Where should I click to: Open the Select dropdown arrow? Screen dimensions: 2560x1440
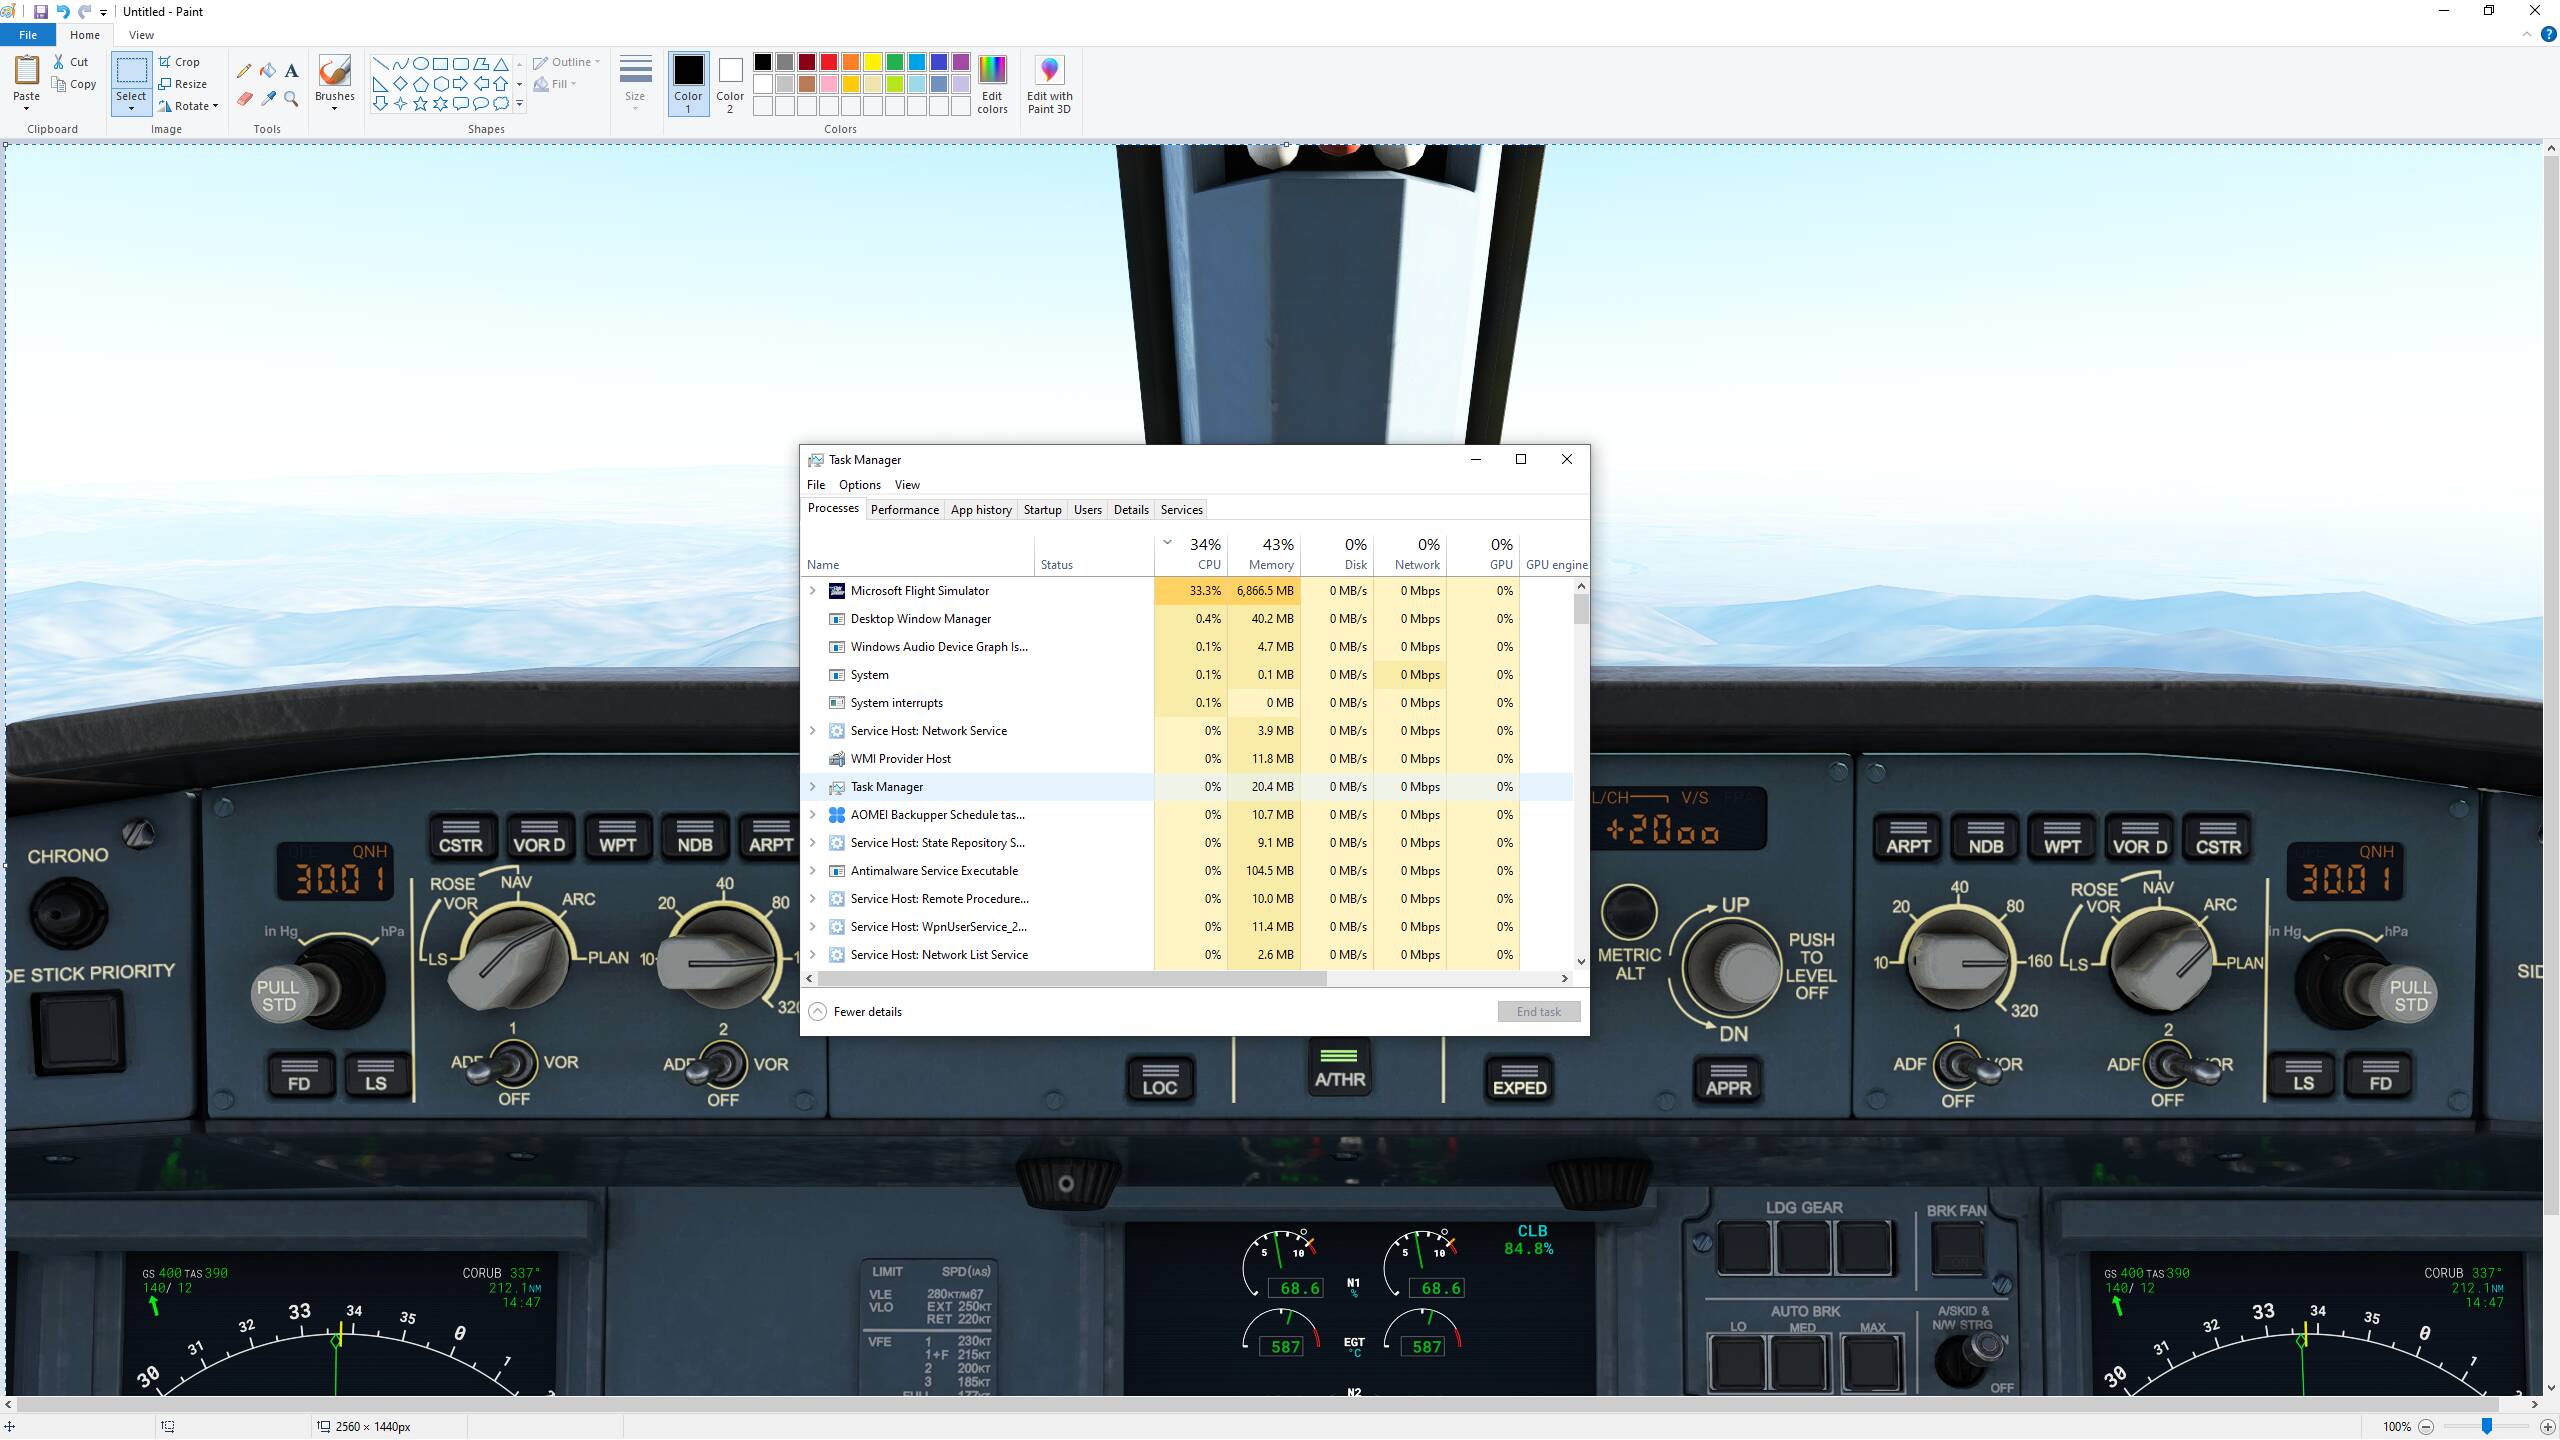pos(131,108)
